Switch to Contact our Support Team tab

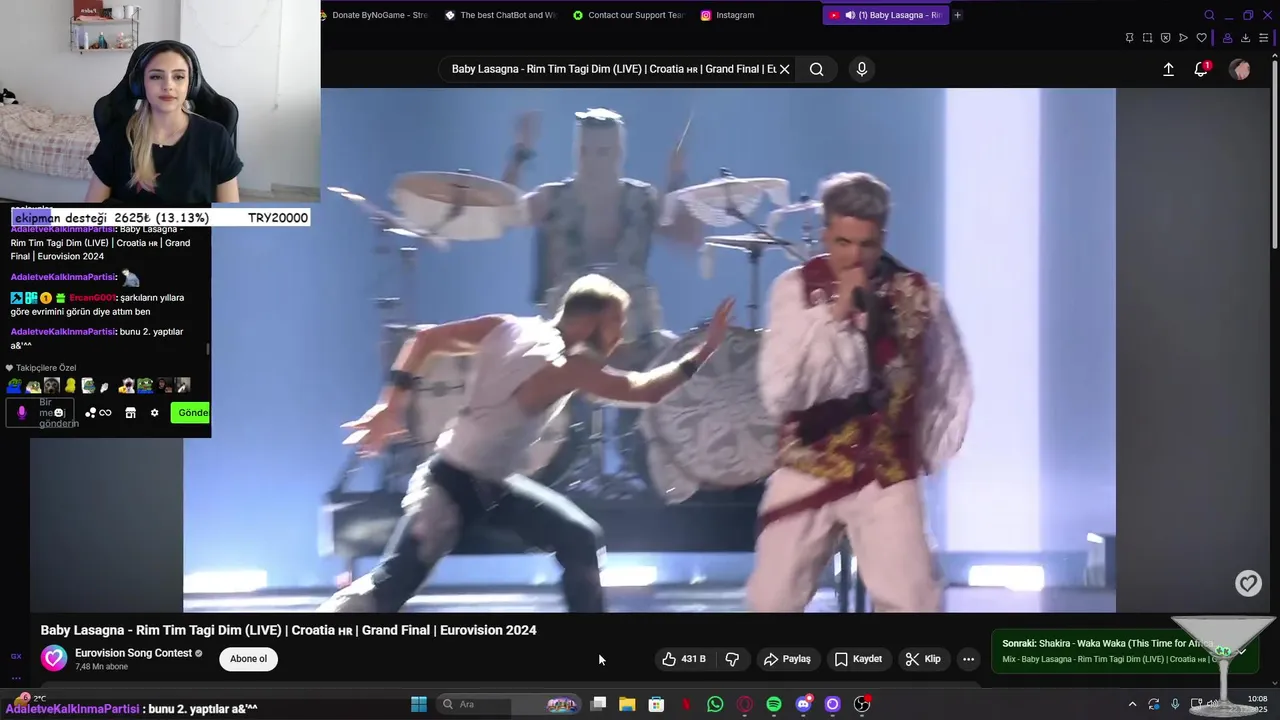pos(628,15)
